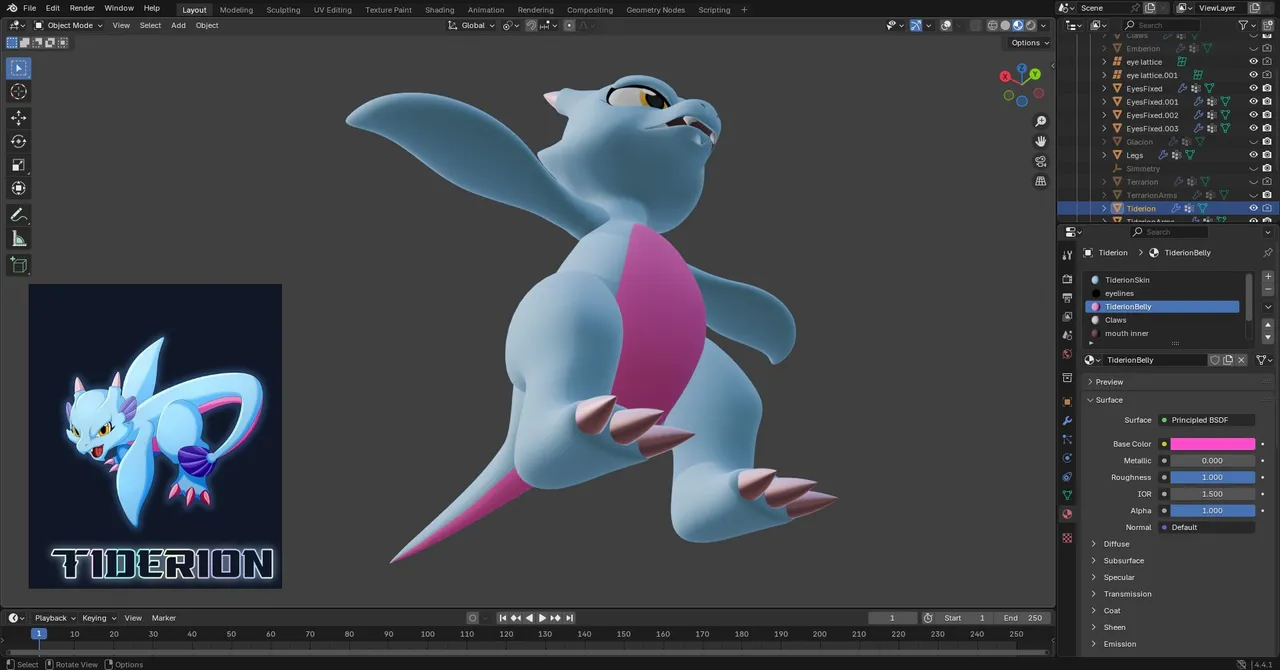Adjust the Roughness slider
This screenshot has width=1280, height=670.
tap(1213, 477)
